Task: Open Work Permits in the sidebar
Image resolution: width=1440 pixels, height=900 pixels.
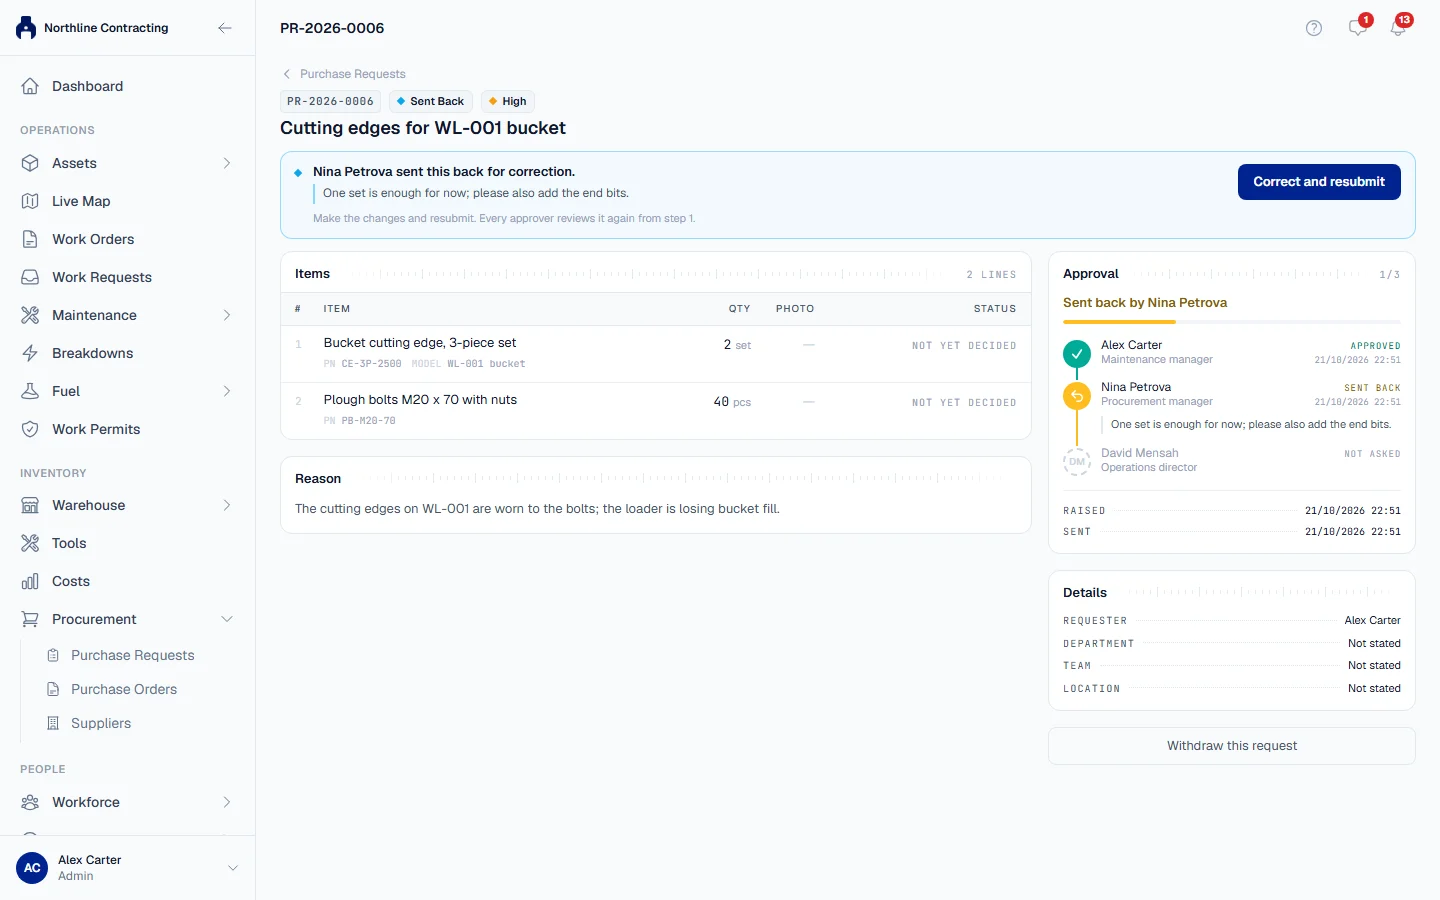Action: pos(127,429)
